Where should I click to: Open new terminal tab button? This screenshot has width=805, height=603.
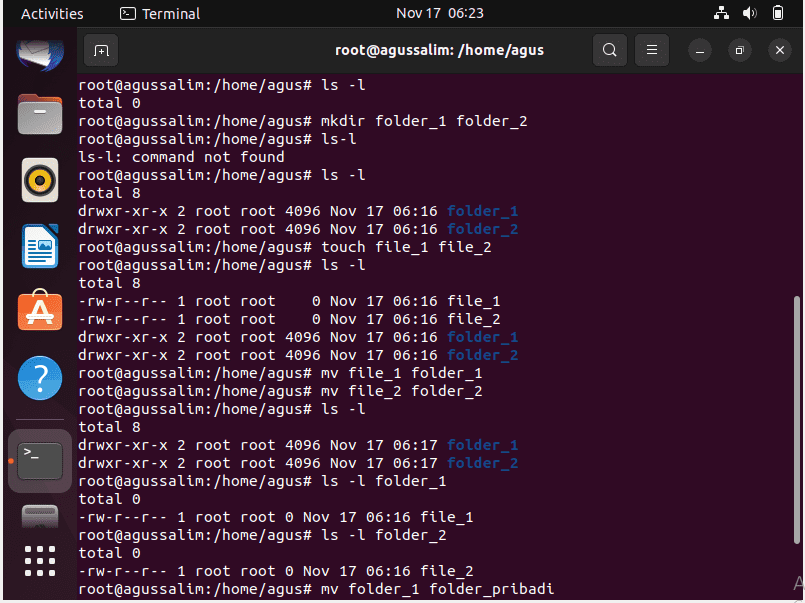(101, 50)
